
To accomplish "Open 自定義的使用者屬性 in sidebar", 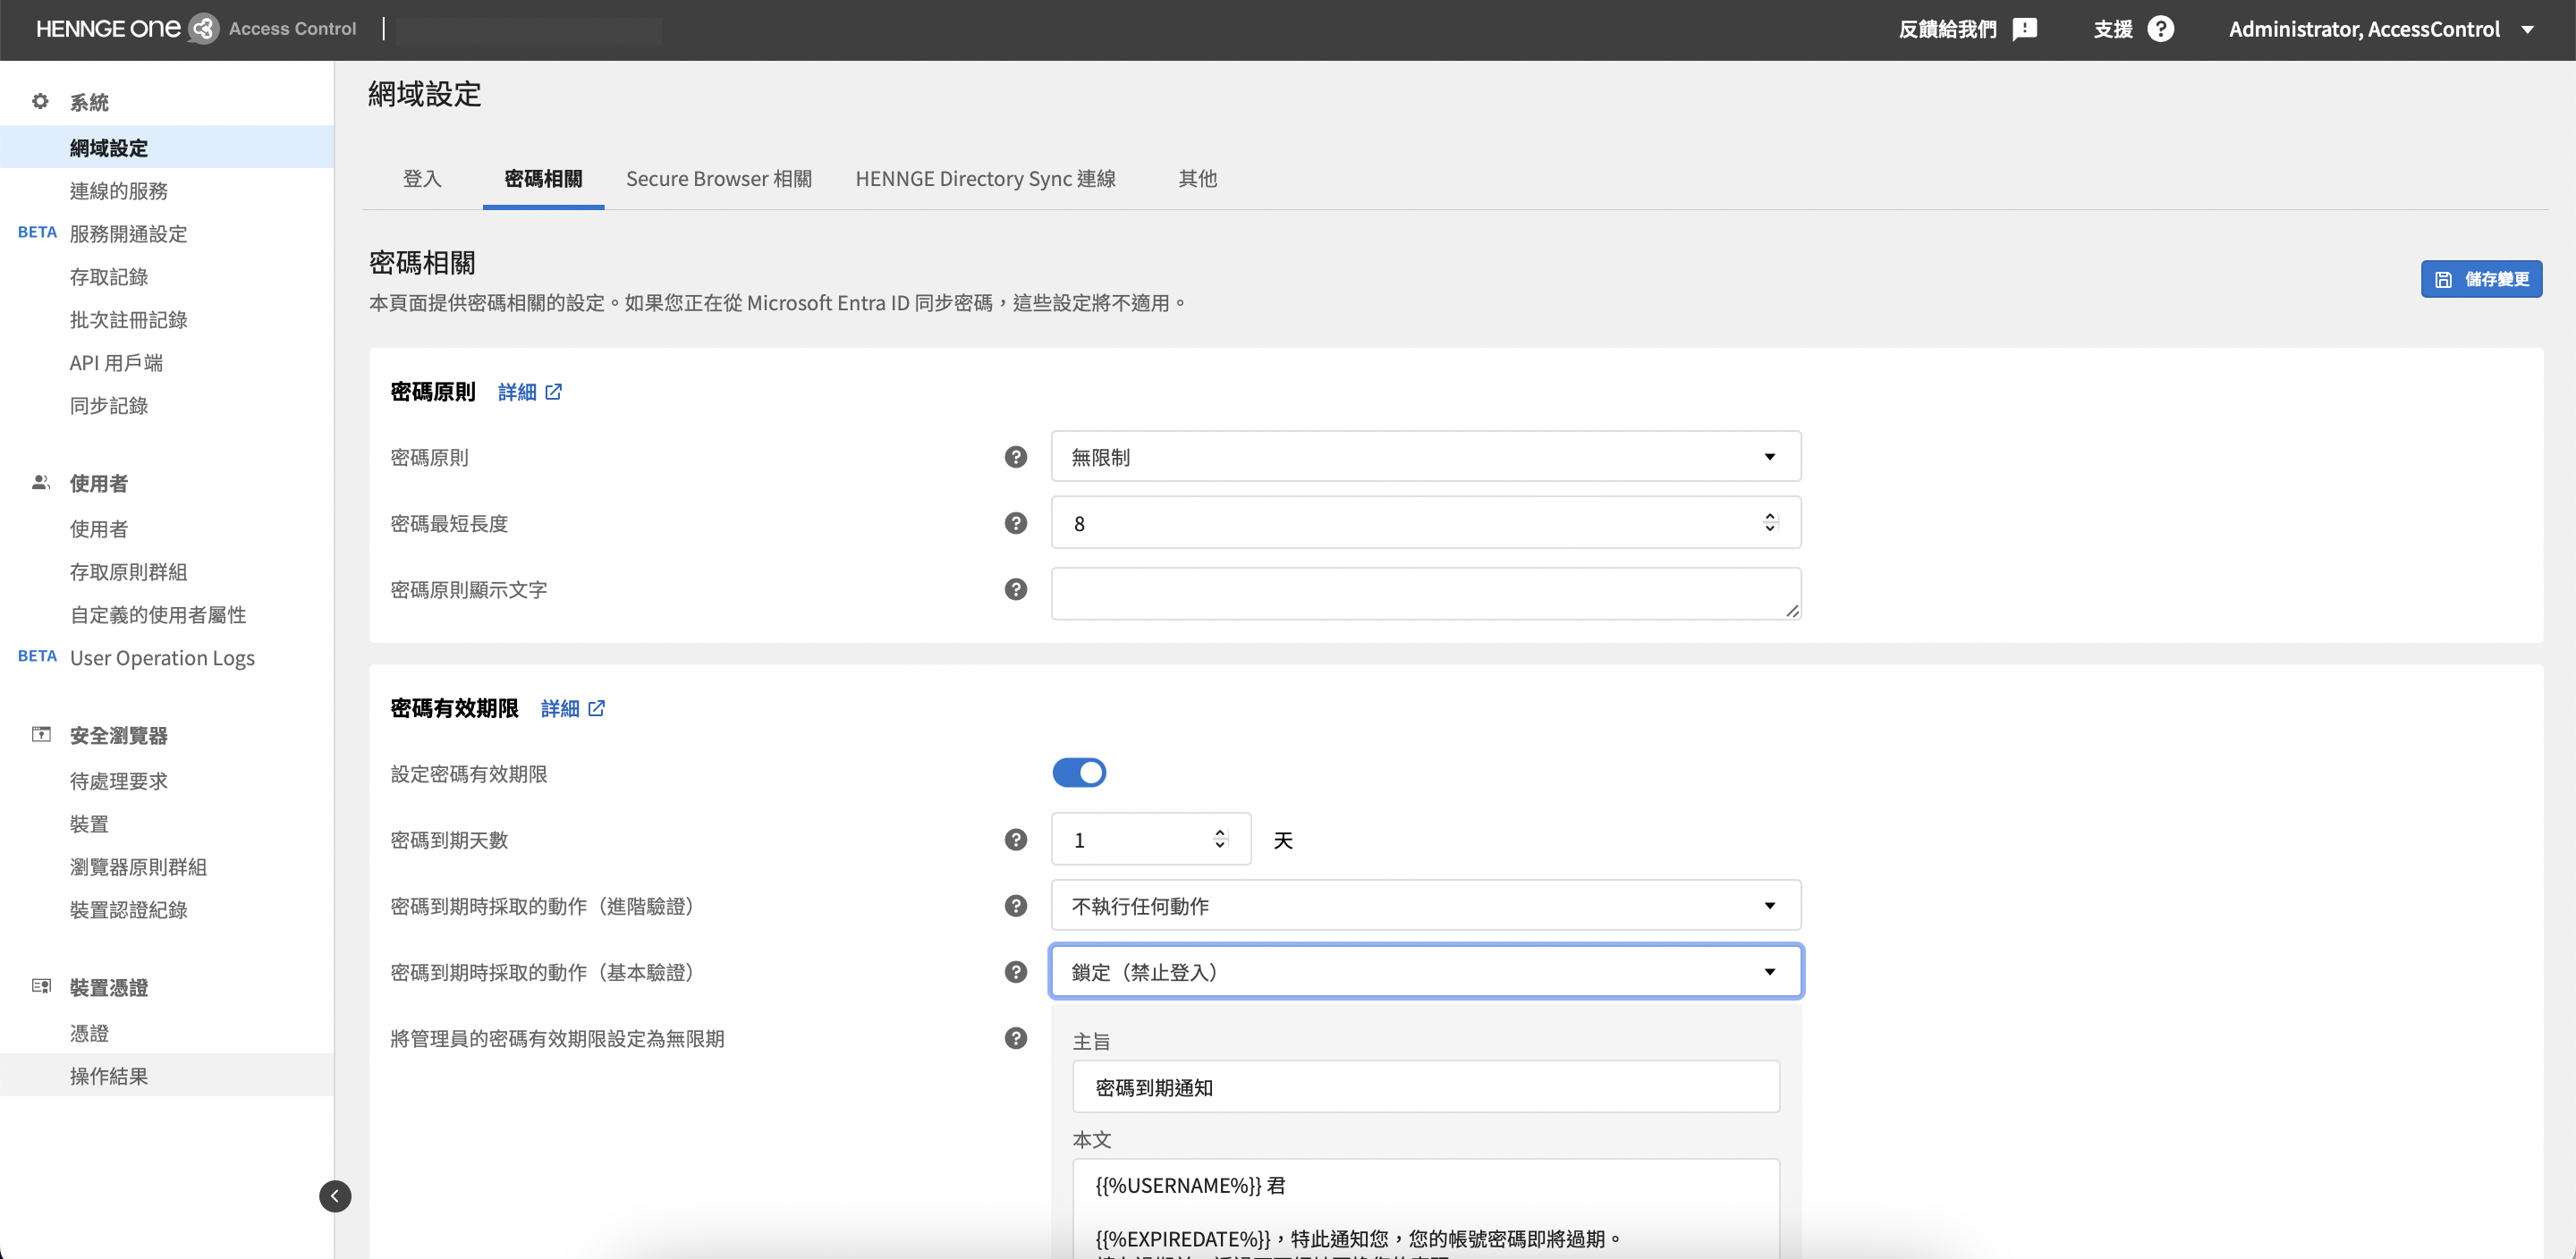I will (158, 614).
